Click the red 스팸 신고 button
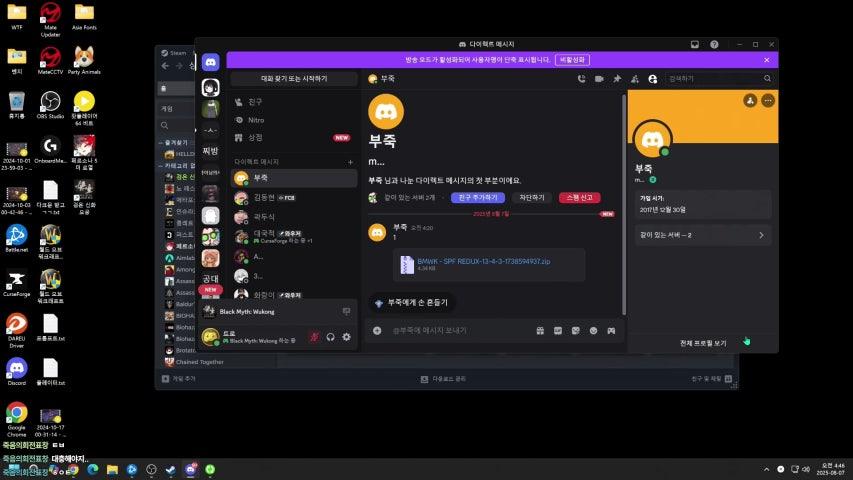Viewport: 853px width, 480px height. click(x=579, y=198)
